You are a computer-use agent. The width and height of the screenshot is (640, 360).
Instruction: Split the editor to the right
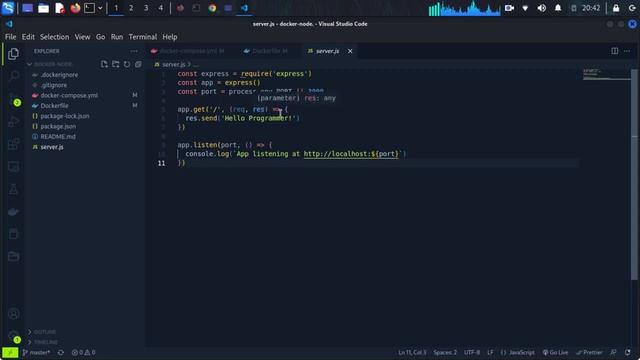[x=614, y=51]
